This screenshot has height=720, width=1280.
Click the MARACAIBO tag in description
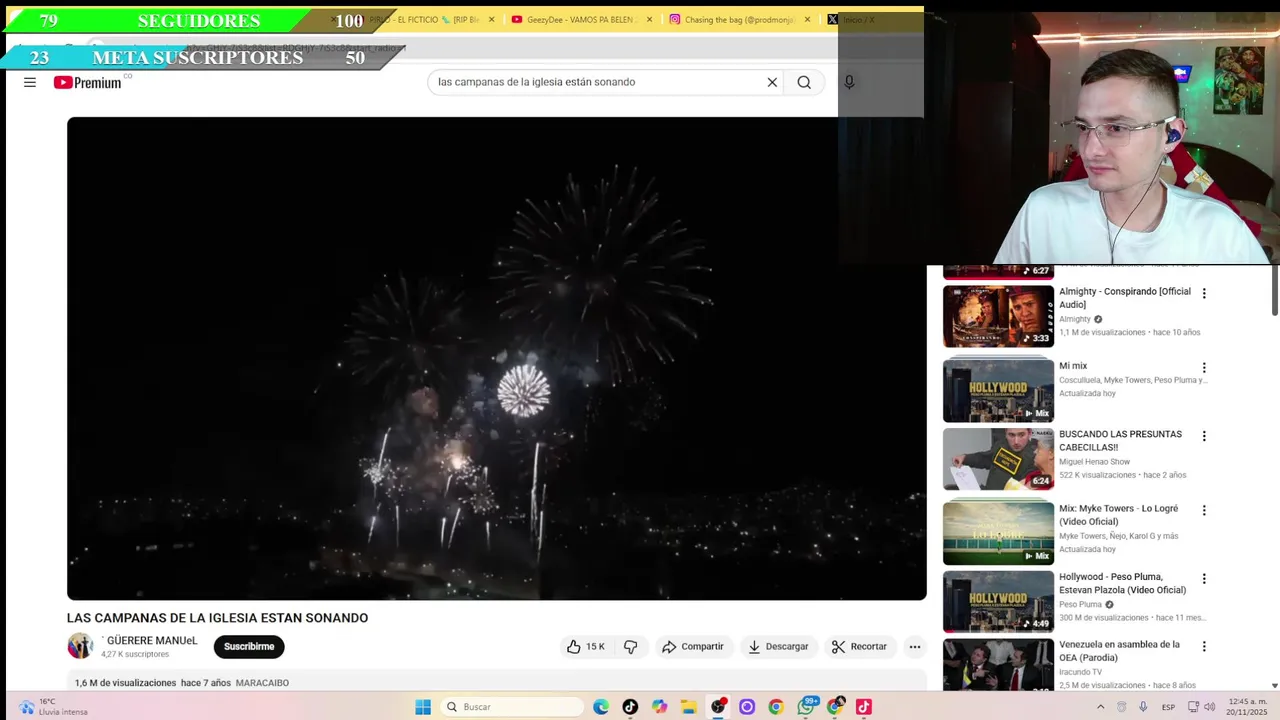click(262, 683)
